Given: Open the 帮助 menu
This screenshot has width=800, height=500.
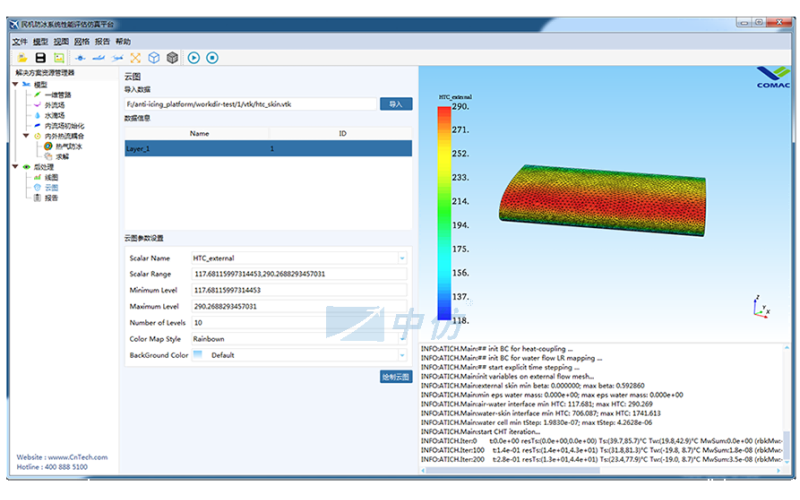Looking at the screenshot, I should tap(123, 41).
